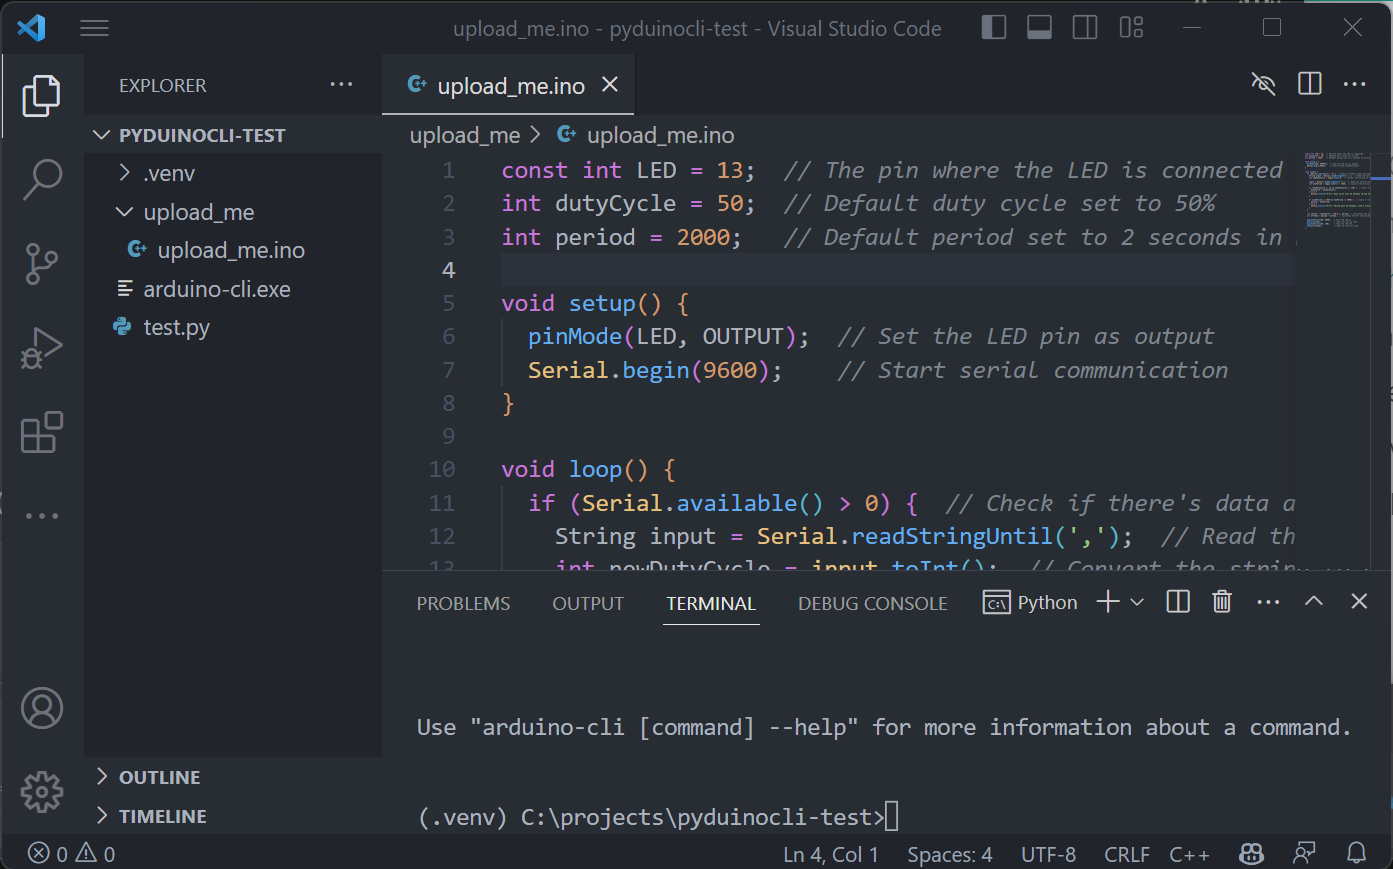This screenshot has height=869, width=1393.
Task: Place cursor on empty line 4
Action: coord(898,270)
